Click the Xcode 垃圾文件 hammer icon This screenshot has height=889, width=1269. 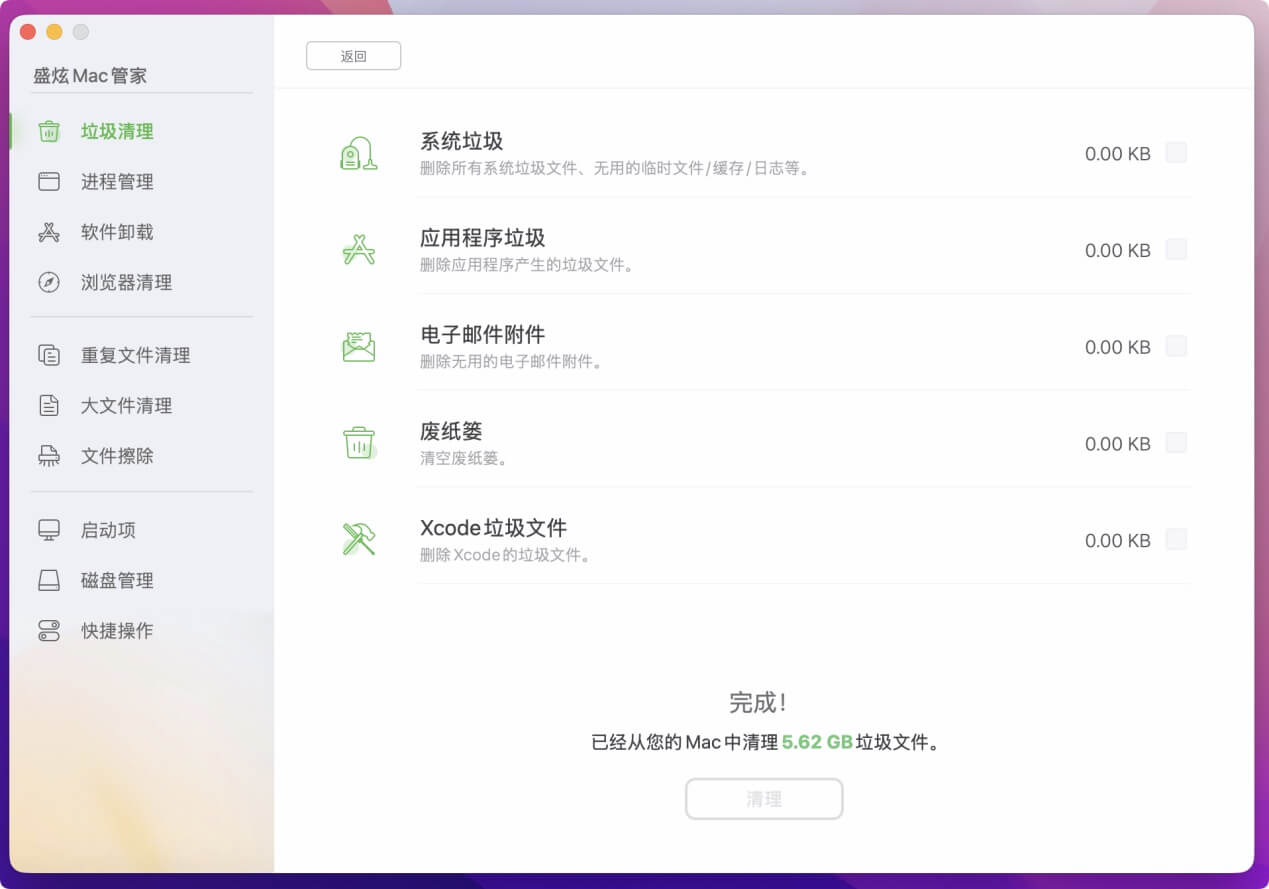coord(358,539)
